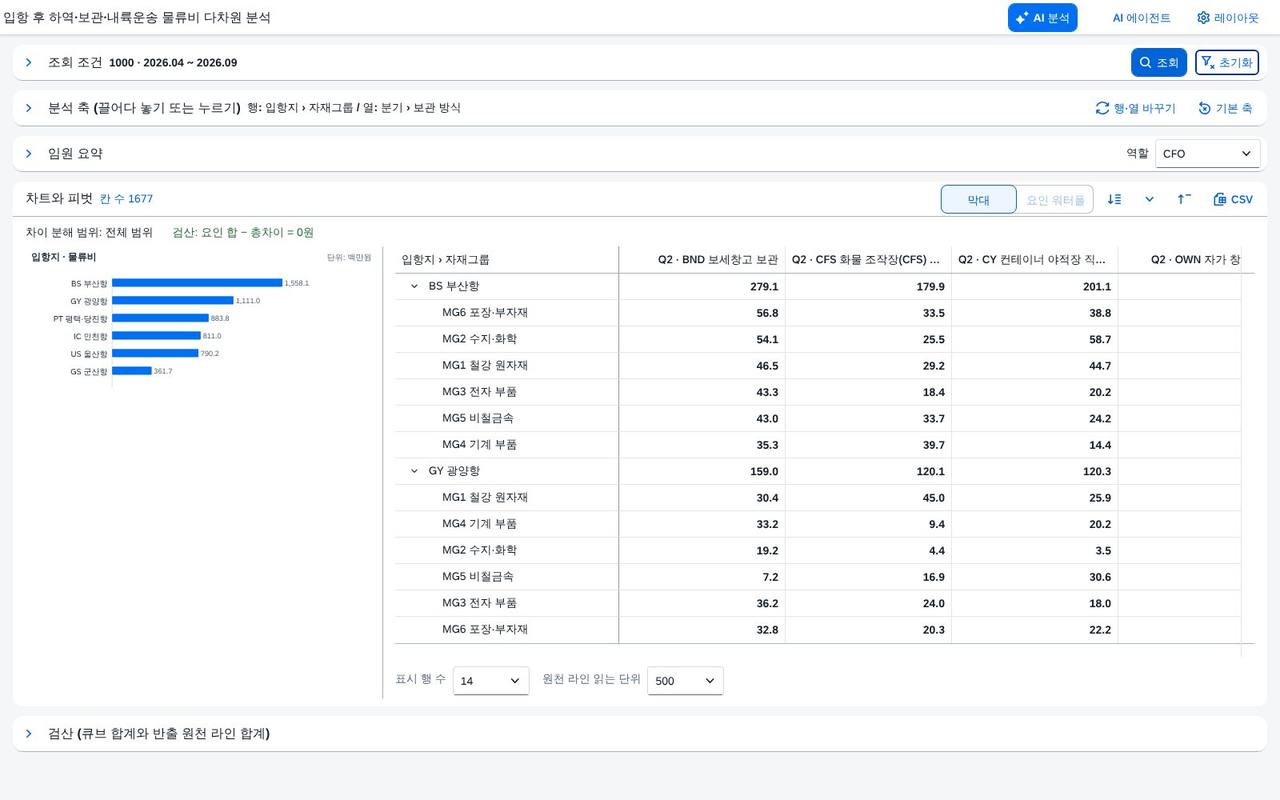Collapse the GY 광양항 row group
The width and height of the screenshot is (1280, 800).
pyautogui.click(x=415, y=471)
